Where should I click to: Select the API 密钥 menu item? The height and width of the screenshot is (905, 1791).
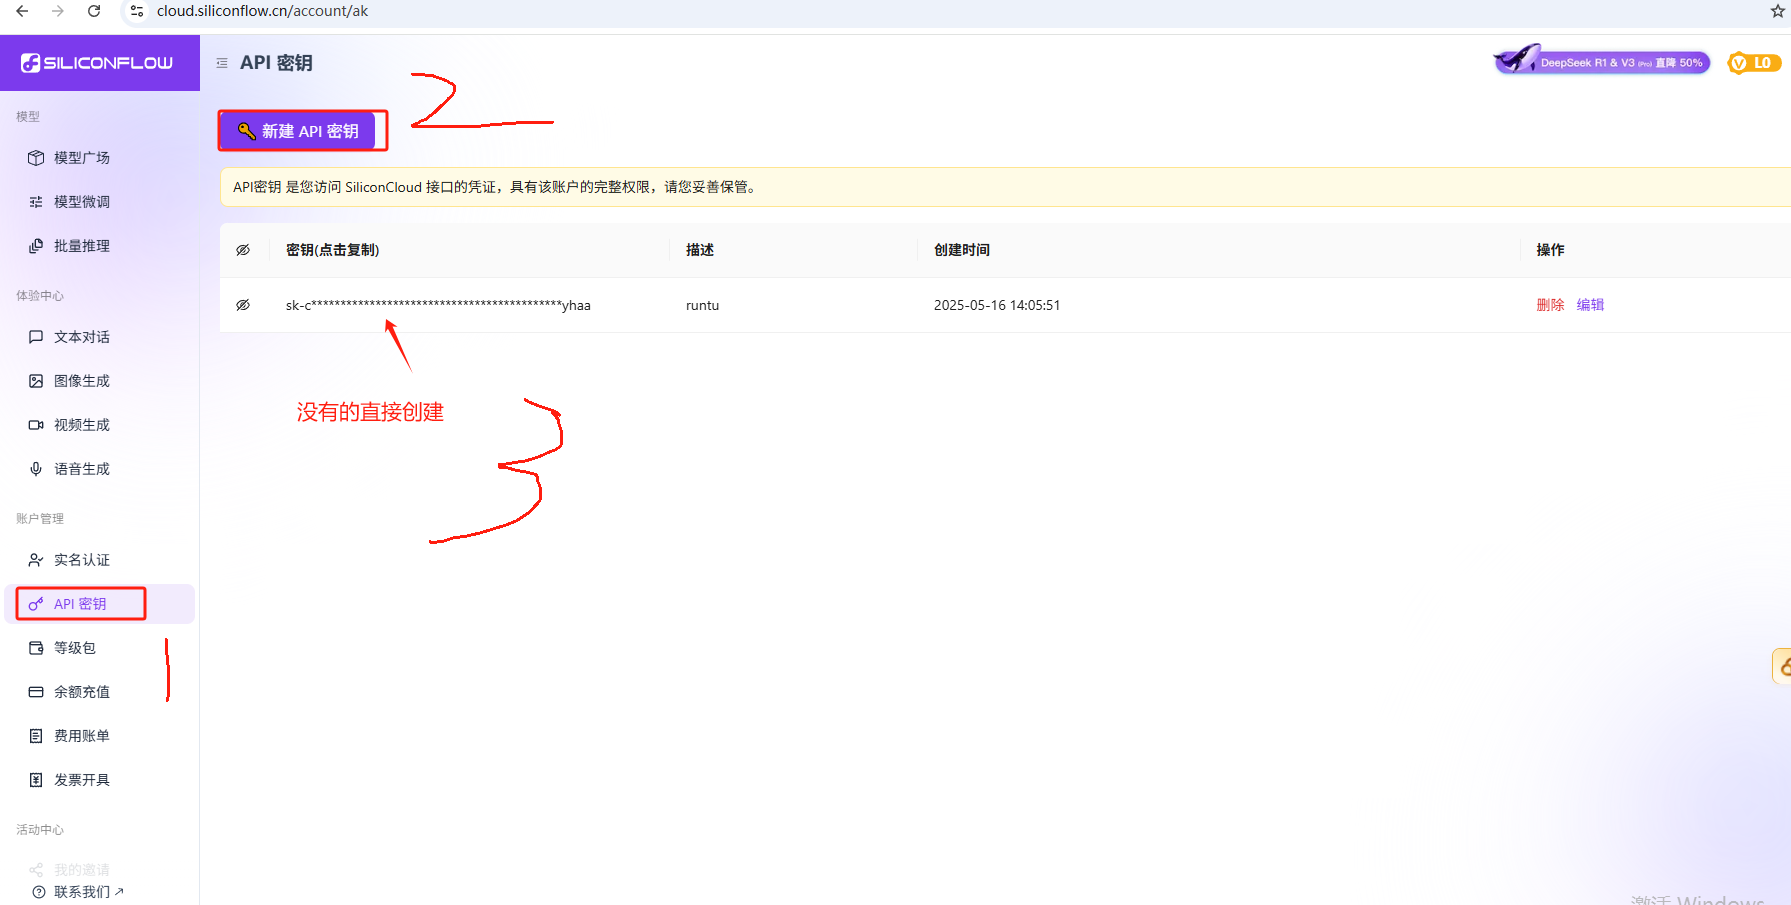(x=100, y=604)
